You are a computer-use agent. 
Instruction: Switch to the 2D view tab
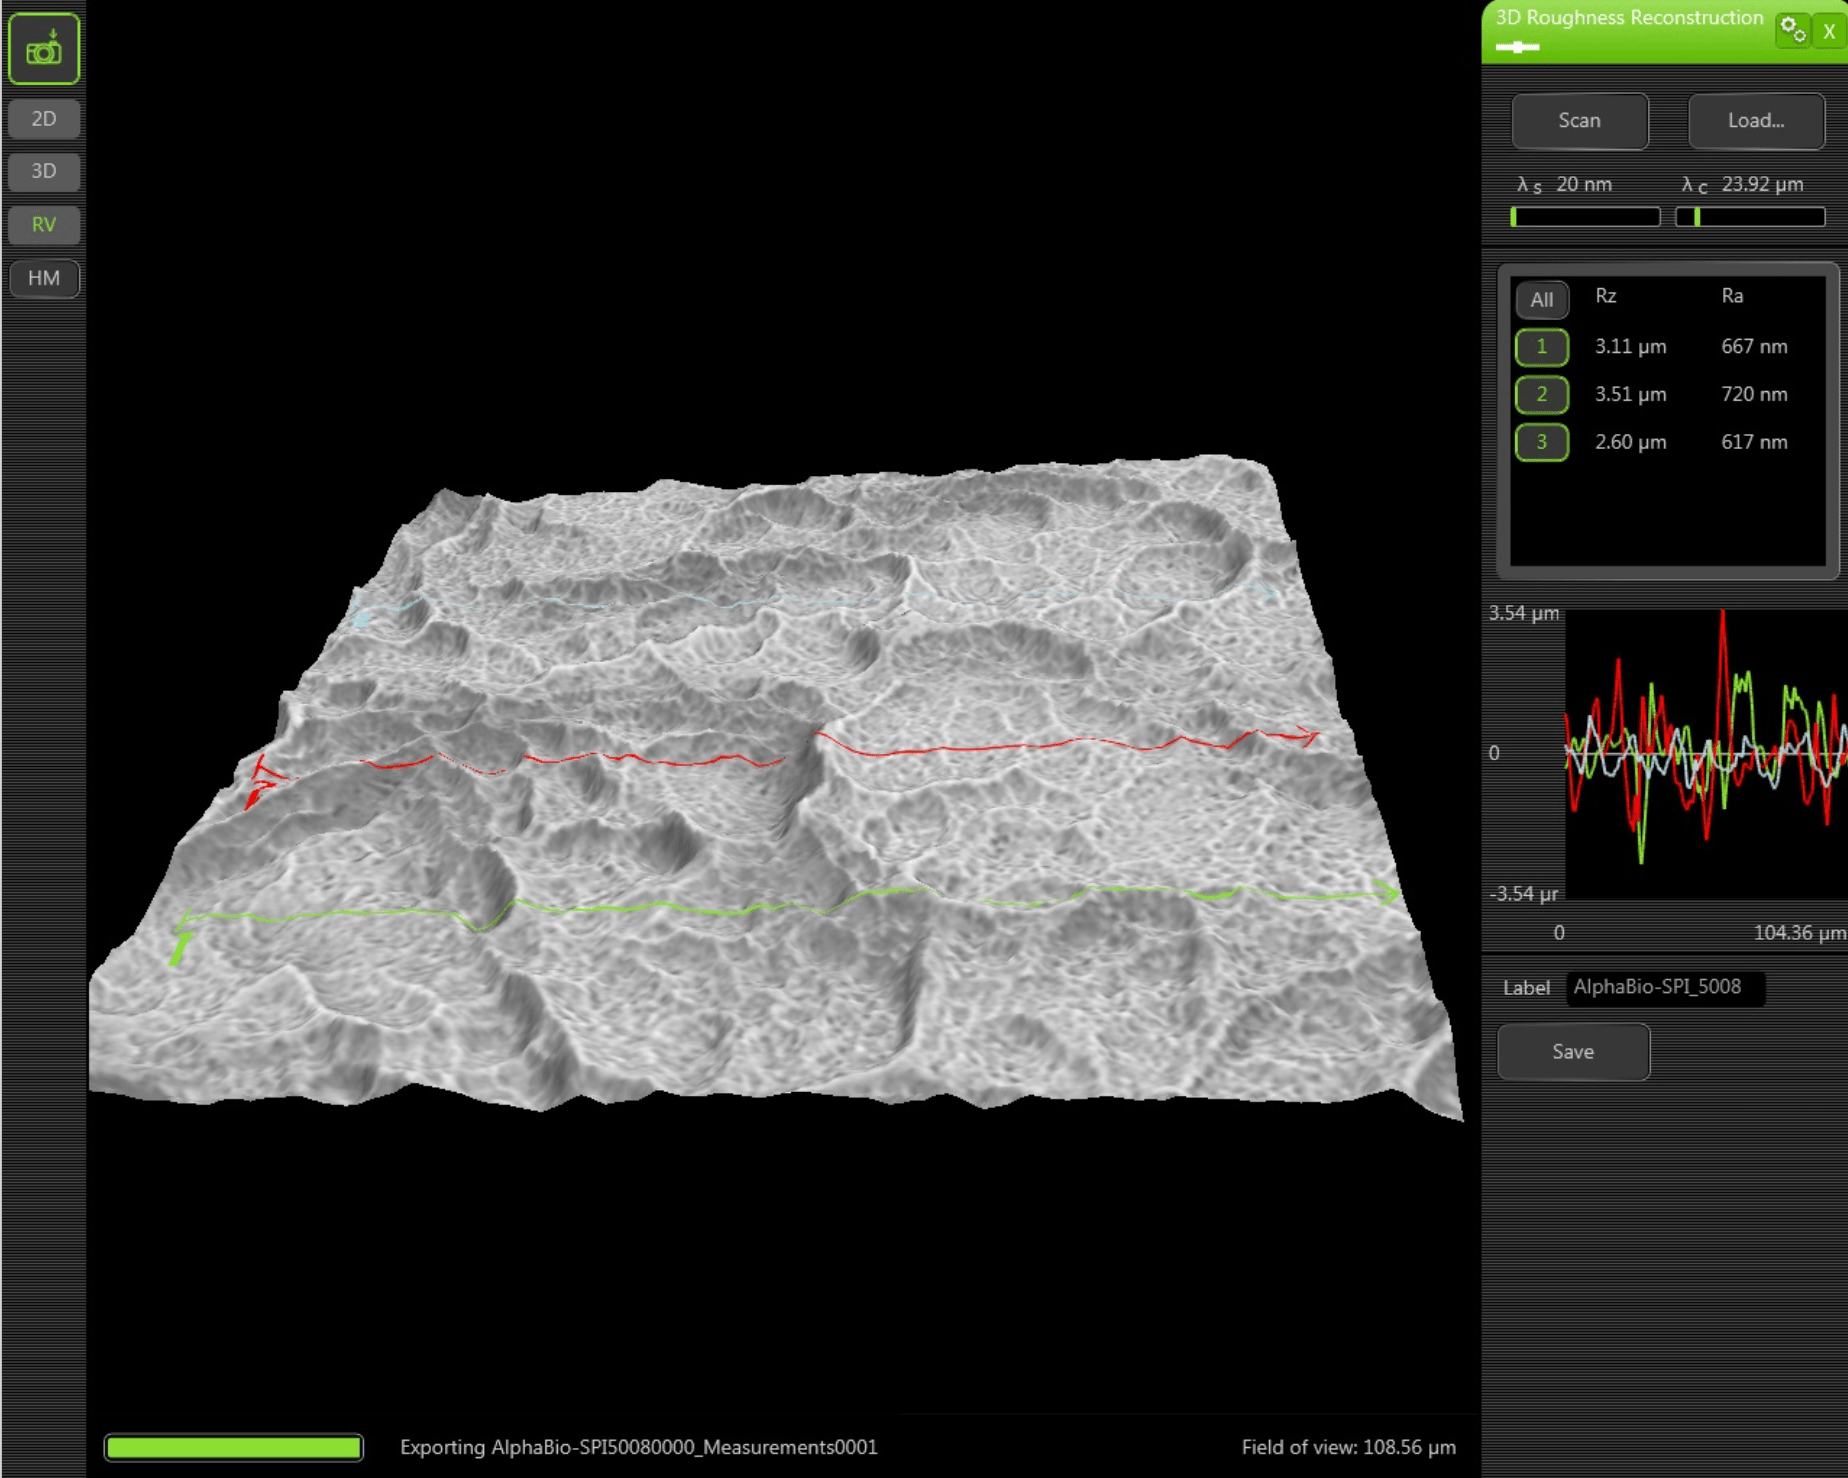44,119
